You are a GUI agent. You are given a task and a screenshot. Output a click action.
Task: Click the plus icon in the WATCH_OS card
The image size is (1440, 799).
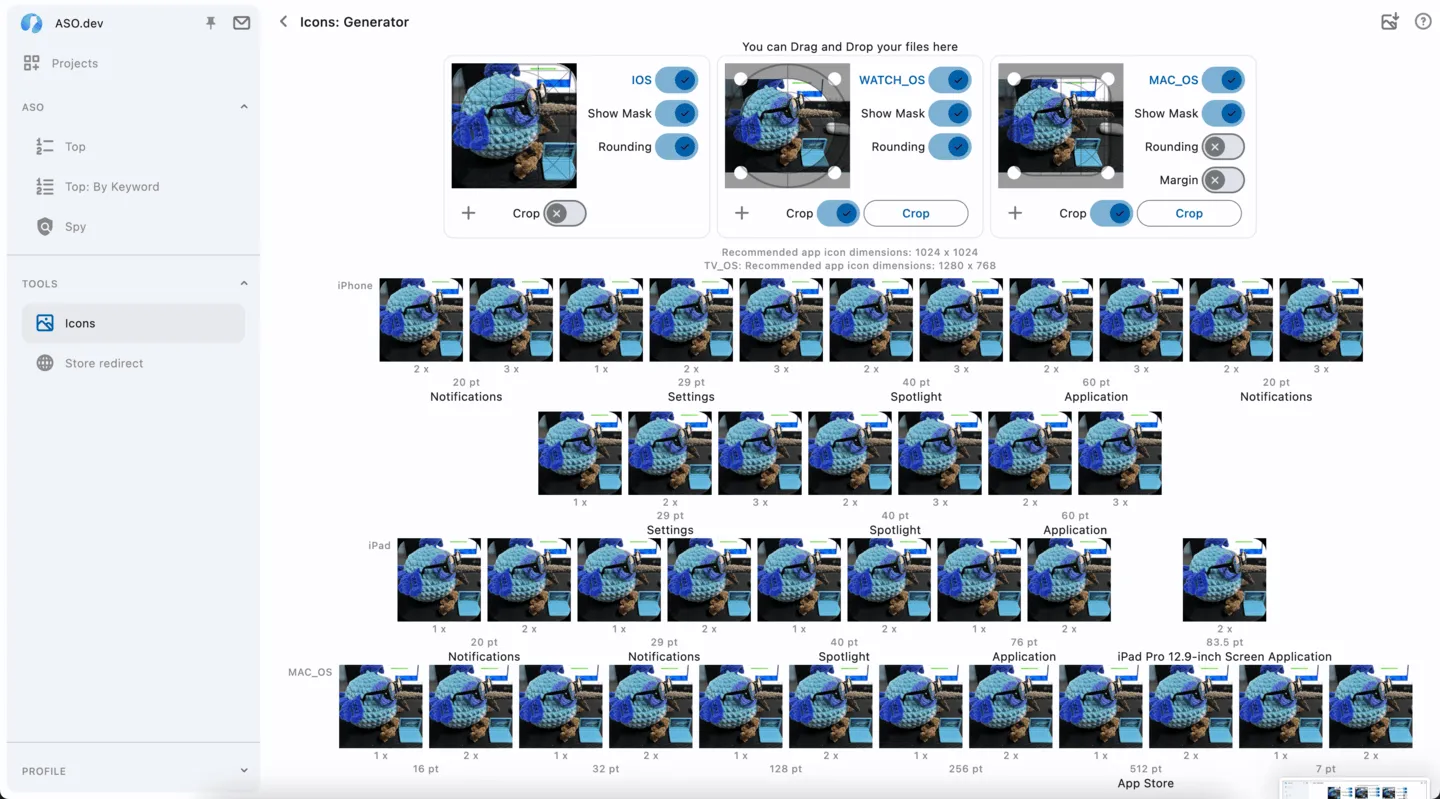741,213
